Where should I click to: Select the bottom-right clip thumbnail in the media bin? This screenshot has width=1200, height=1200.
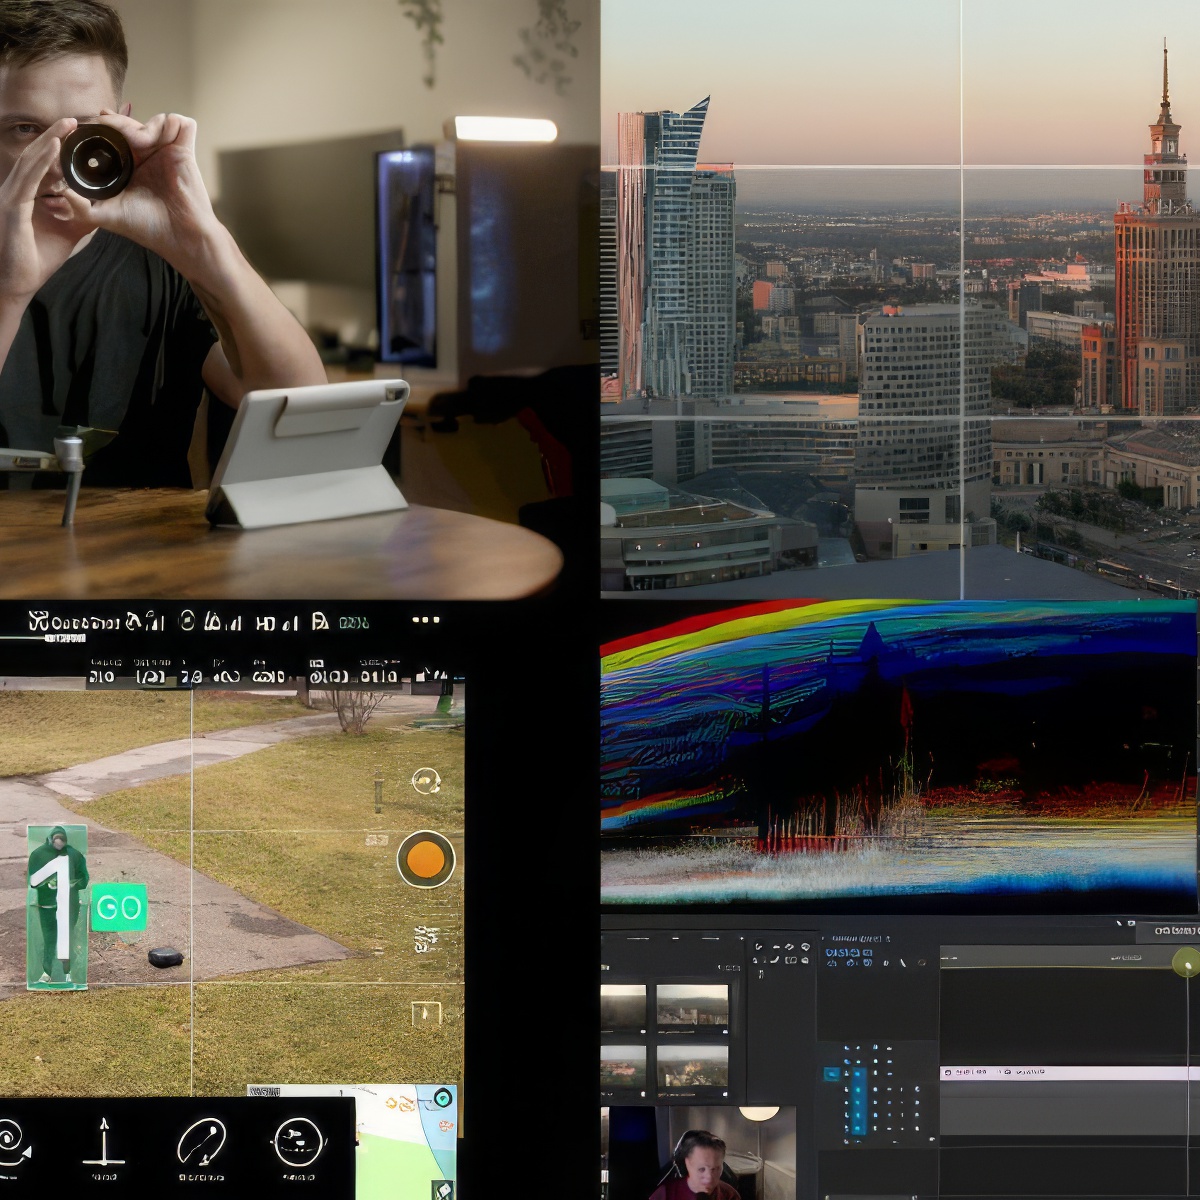(692, 1067)
